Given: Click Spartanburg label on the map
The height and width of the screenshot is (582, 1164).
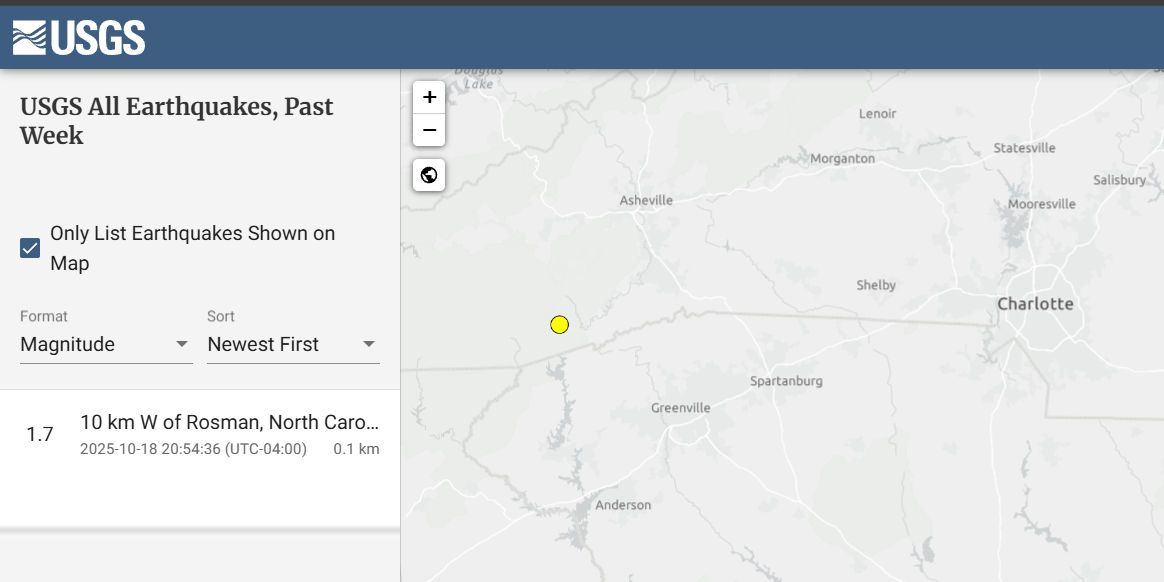Looking at the screenshot, I should tap(786, 381).
